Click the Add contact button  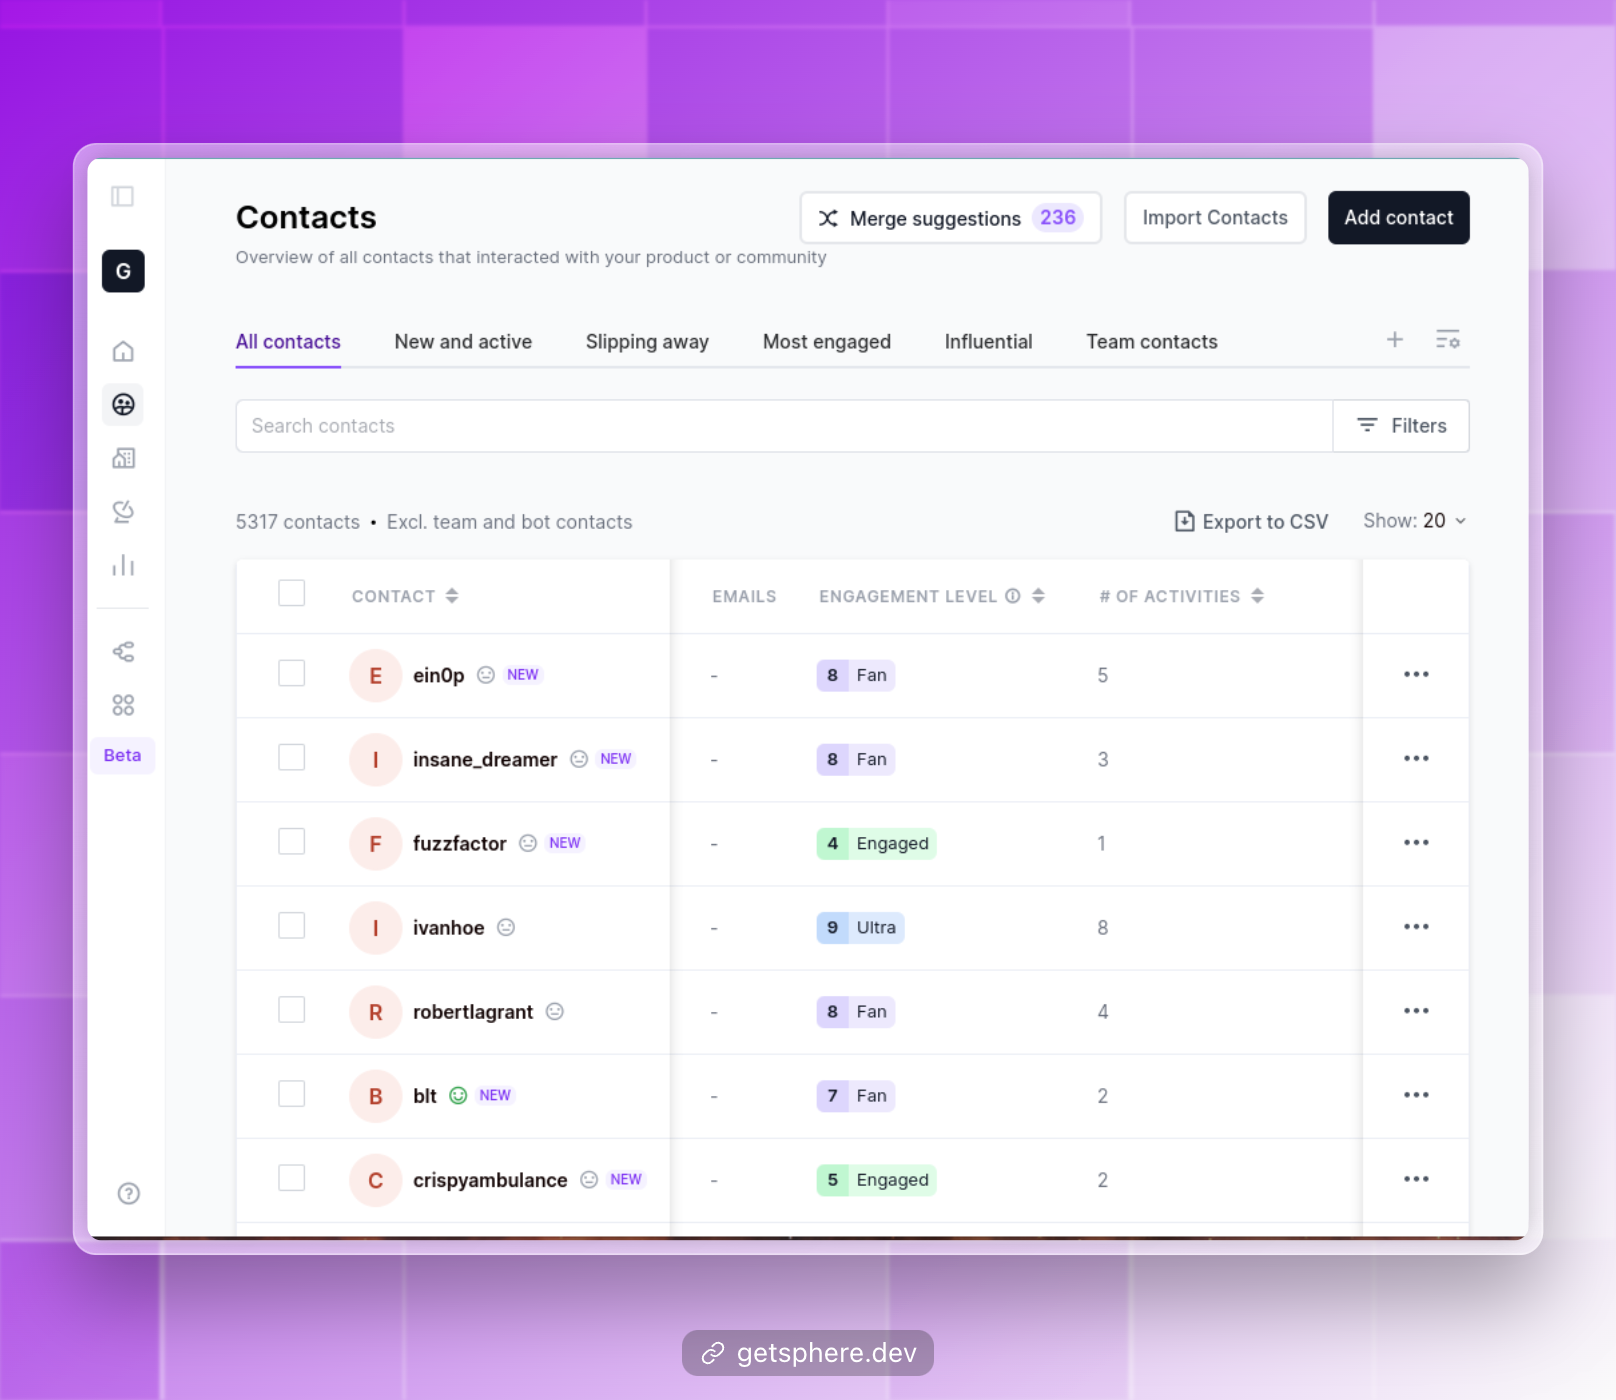point(1398,217)
